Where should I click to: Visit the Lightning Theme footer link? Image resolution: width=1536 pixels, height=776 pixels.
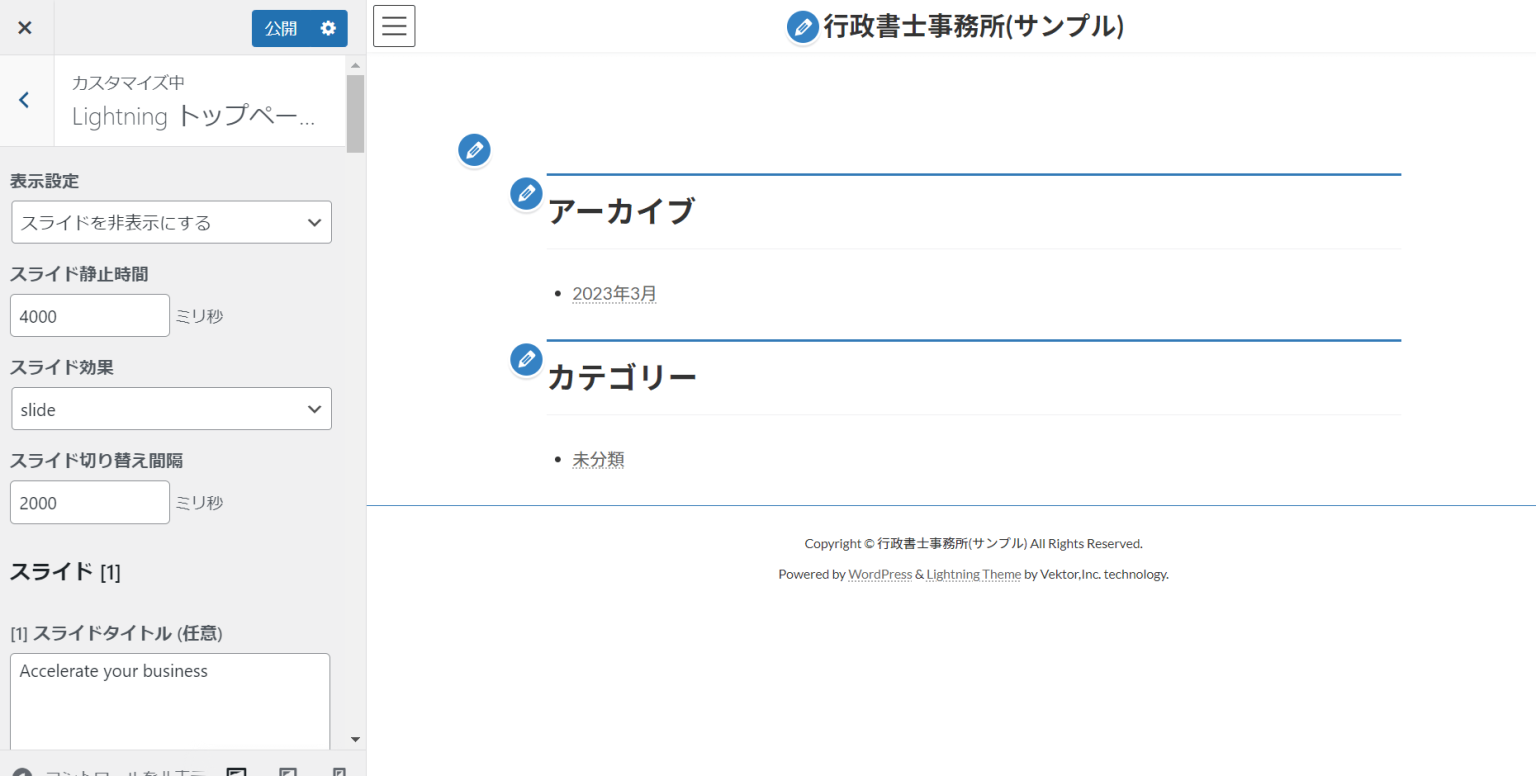coord(973,575)
